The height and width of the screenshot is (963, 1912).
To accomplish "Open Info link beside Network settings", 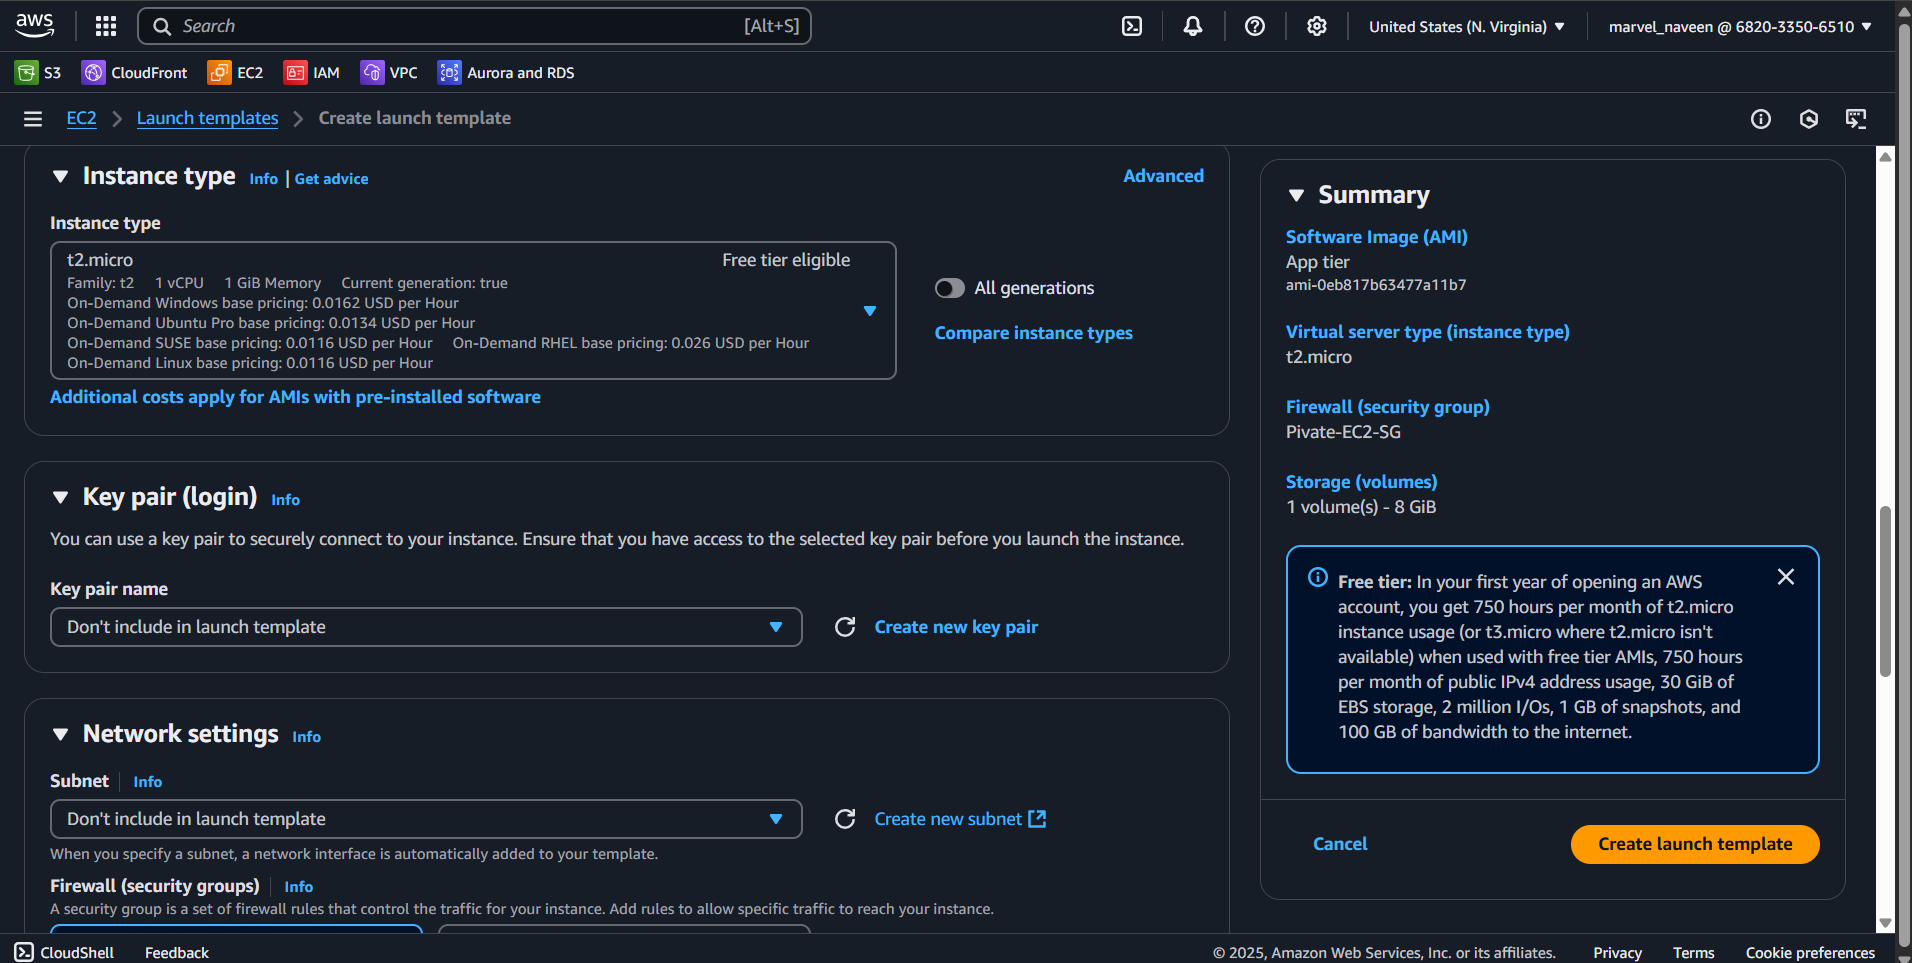I will [x=307, y=737].
